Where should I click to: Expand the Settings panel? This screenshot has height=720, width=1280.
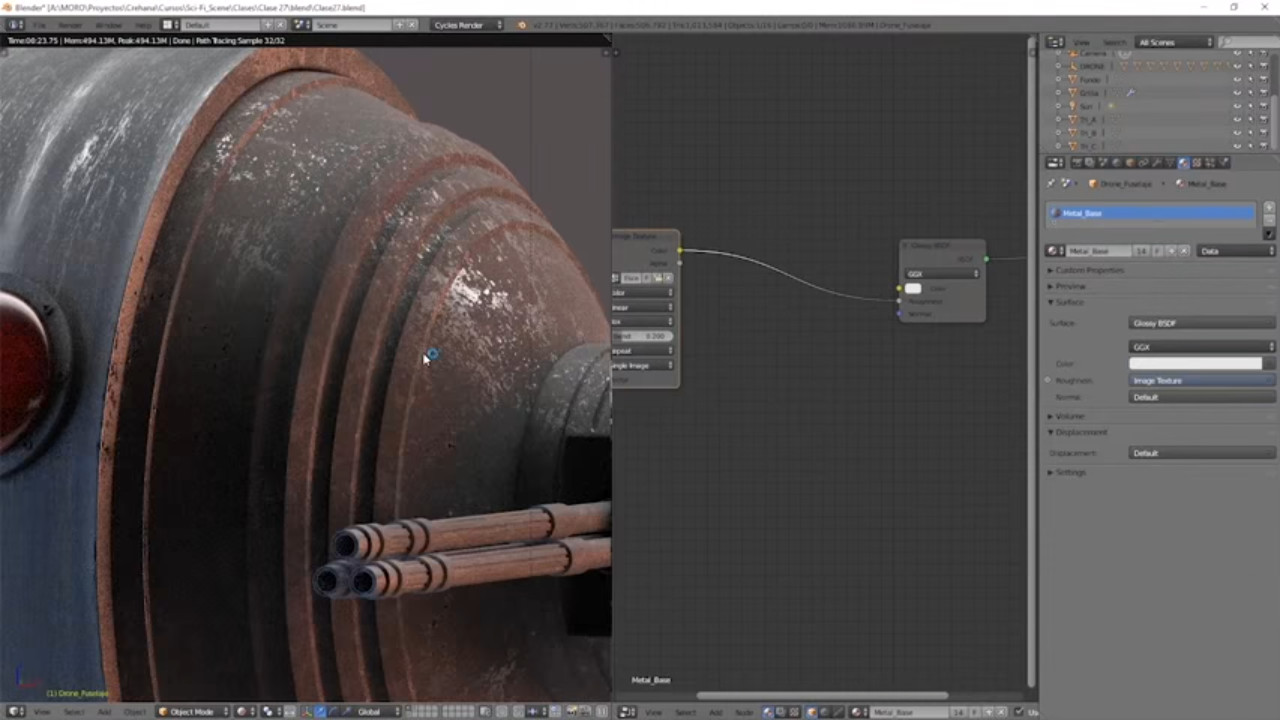(1068, 472)
